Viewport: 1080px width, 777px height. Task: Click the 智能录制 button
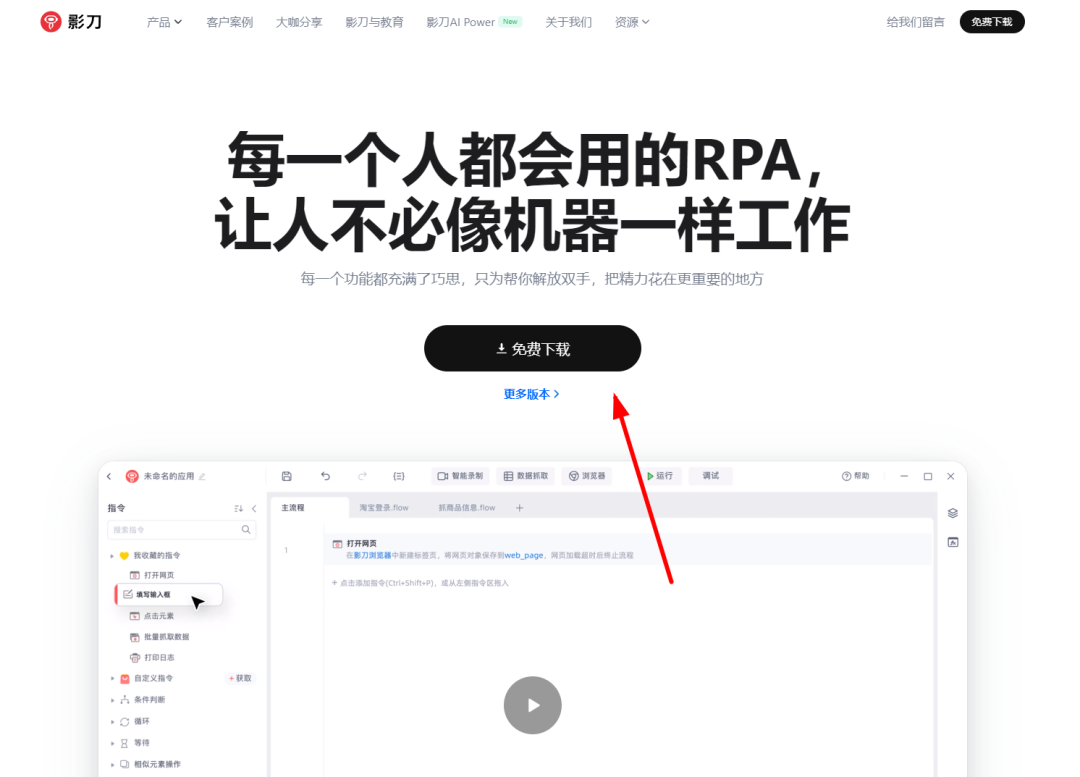pyautogui.click(x=460, y=476)
